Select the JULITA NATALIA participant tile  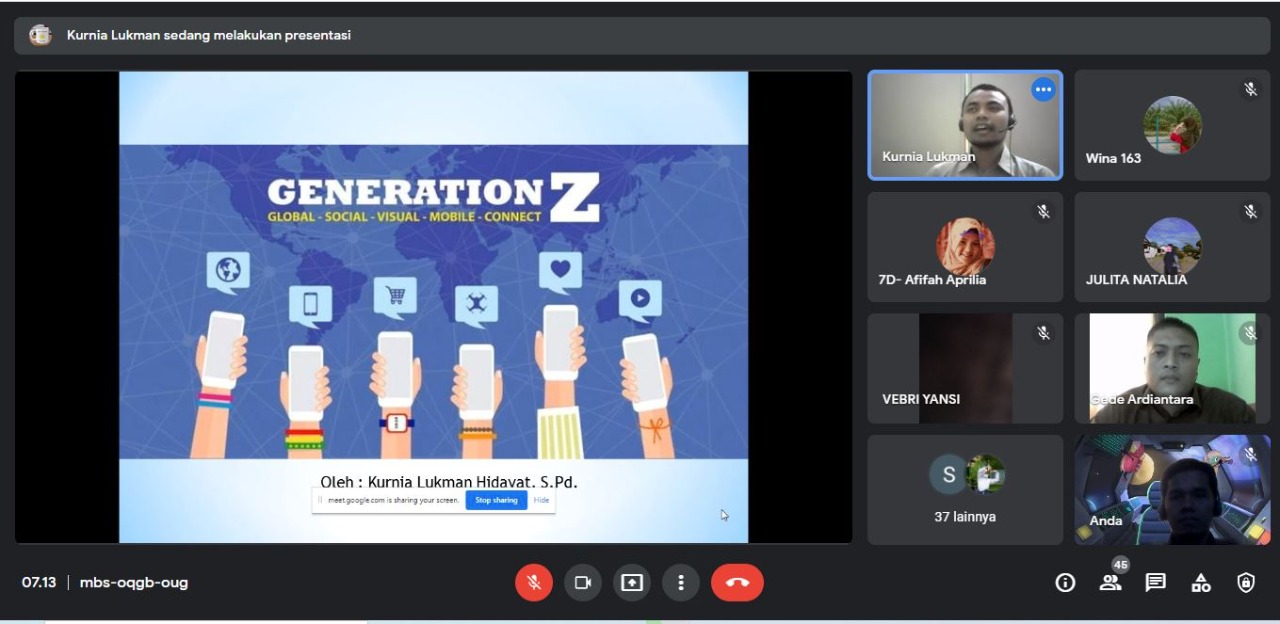click(1172, 247)
